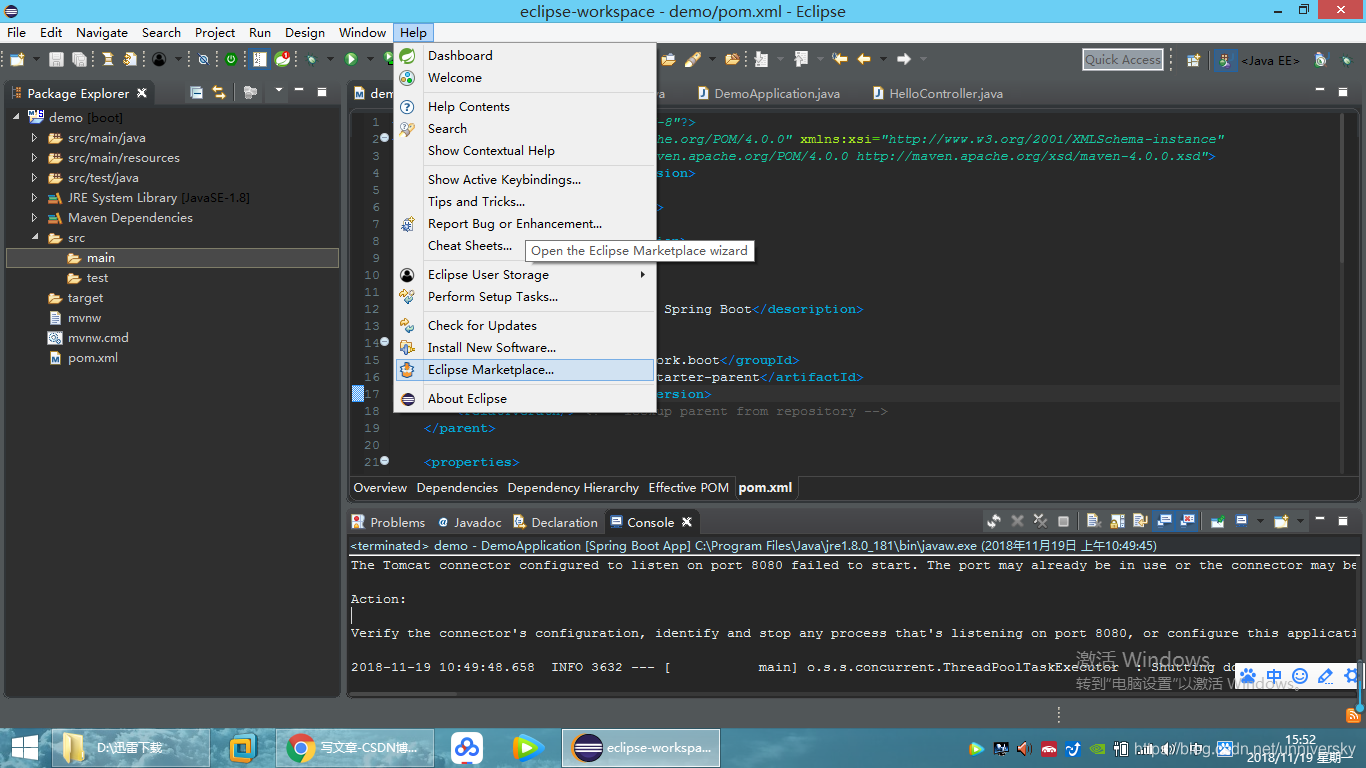Toggle Word Wrap in Console toolbar
The image size is (1366, 768).
tap(1140, 521)
